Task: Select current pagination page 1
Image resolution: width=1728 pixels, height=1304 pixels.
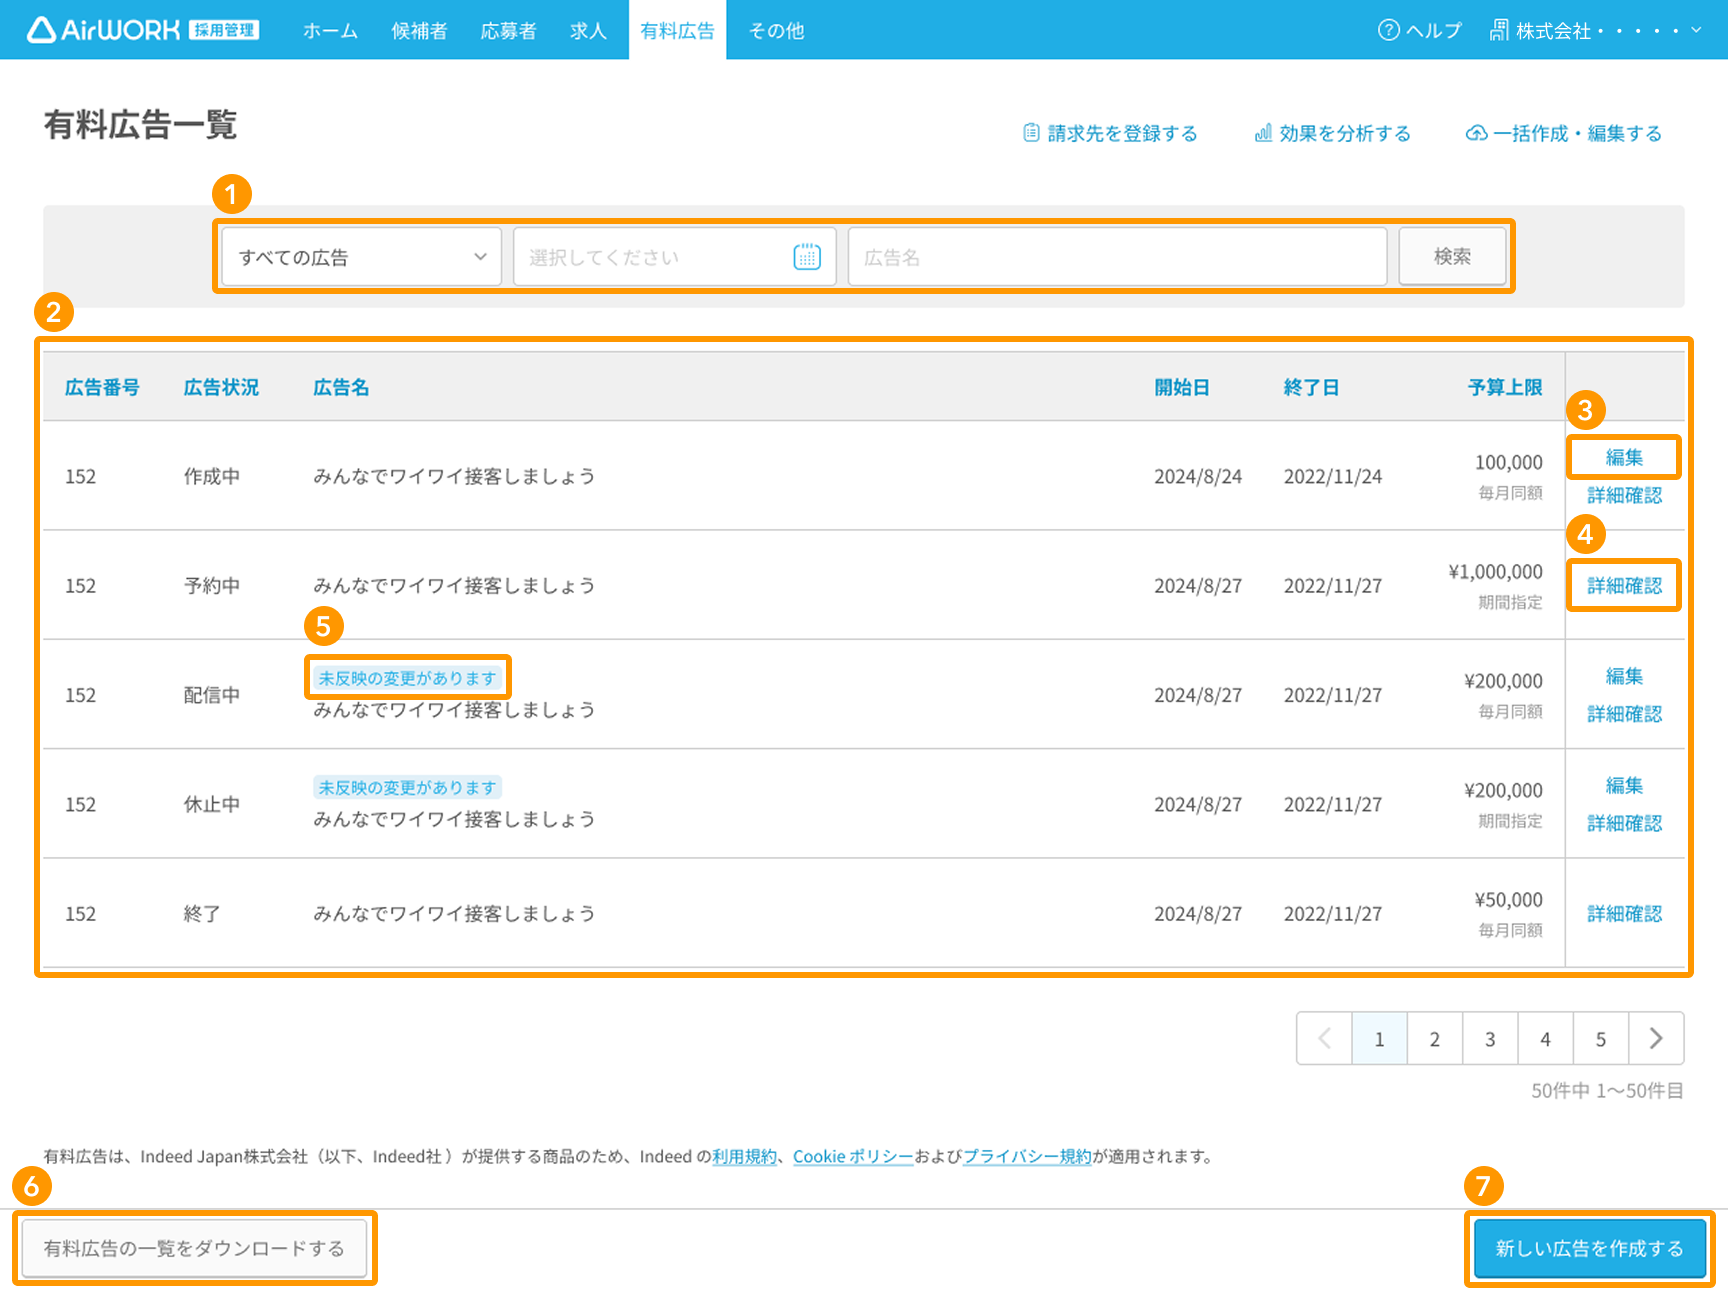Action: coord(1379,1039)
